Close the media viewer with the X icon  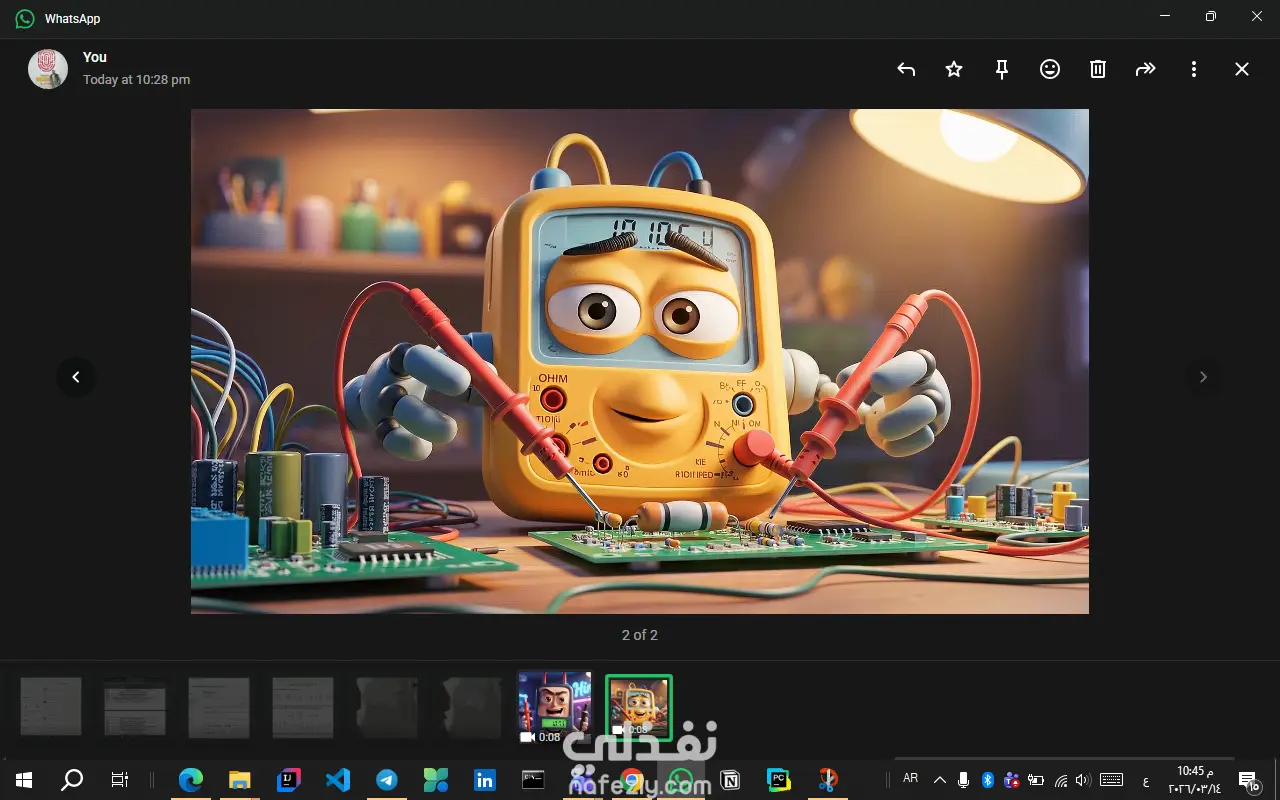(x=1242, y=69)
